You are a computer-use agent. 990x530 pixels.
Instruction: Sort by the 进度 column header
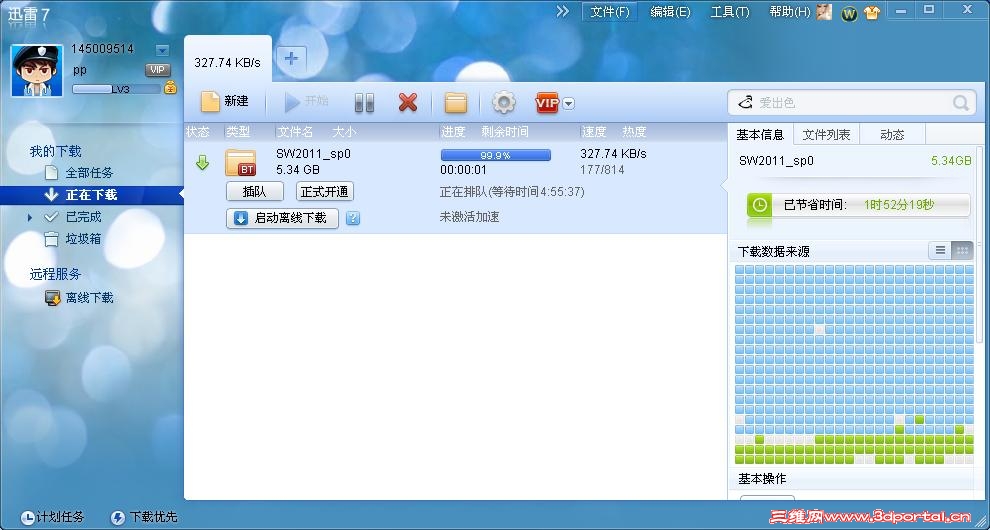pos(453,132)
